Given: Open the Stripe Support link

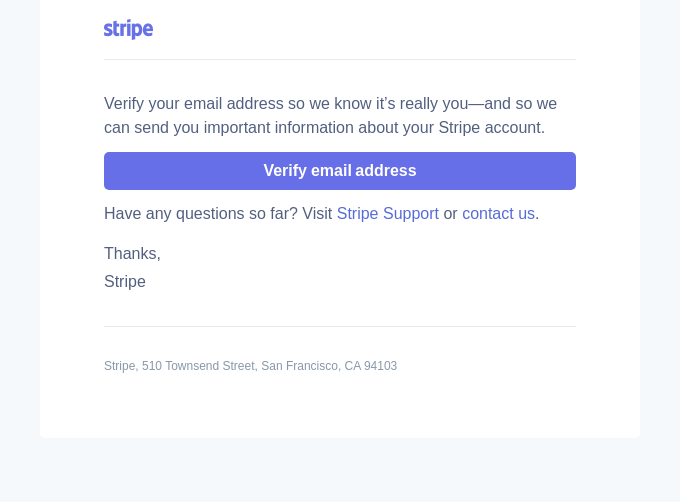Looking at the screenshot, I should pos(388,214).
